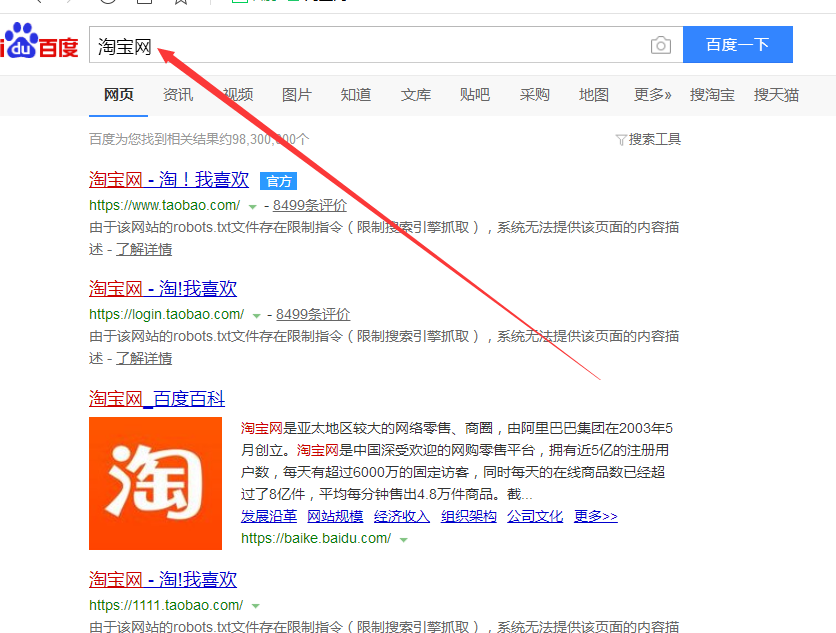This screenshot has height=633, width=836.
Task: Click the 搜天猫 link
Action: tap(776, 95)
